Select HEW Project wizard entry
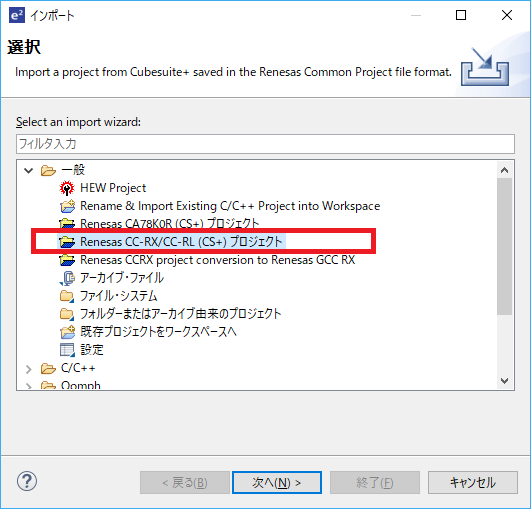This screenshot has width=531, height=509. (113, 188)
